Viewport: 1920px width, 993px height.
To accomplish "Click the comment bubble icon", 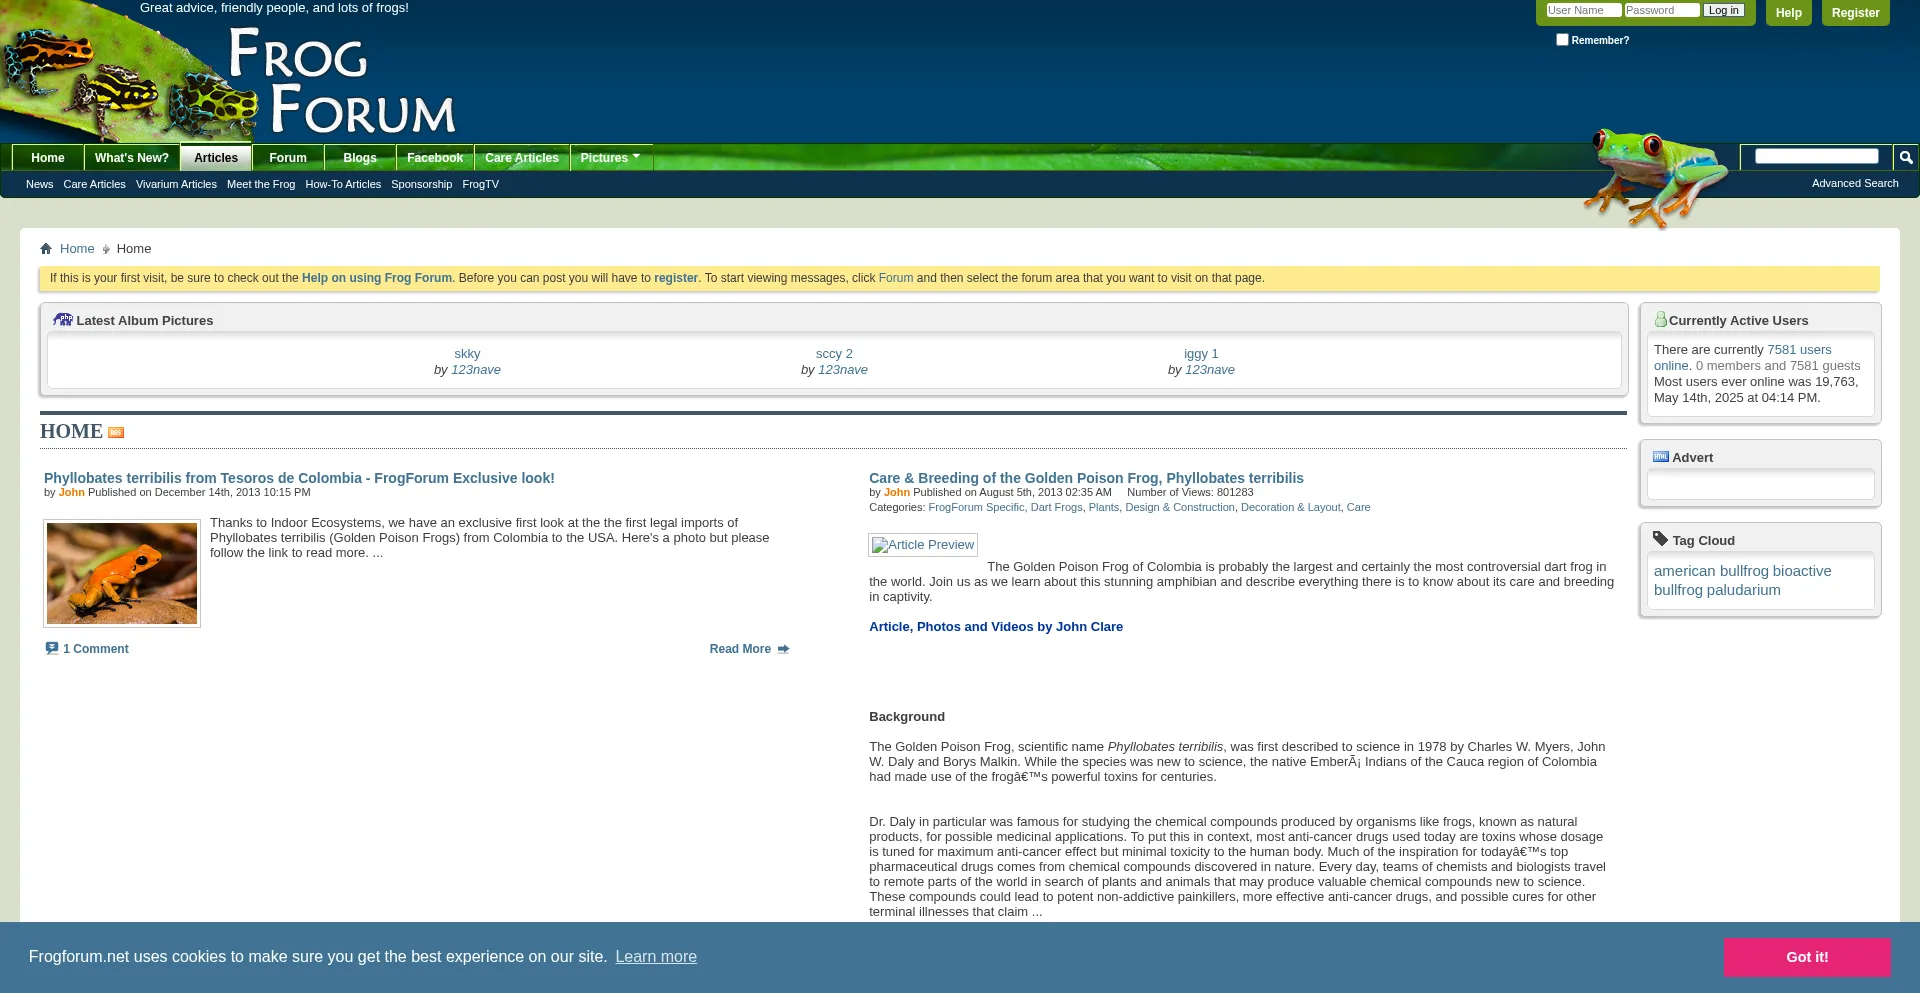I will [52, 649].
